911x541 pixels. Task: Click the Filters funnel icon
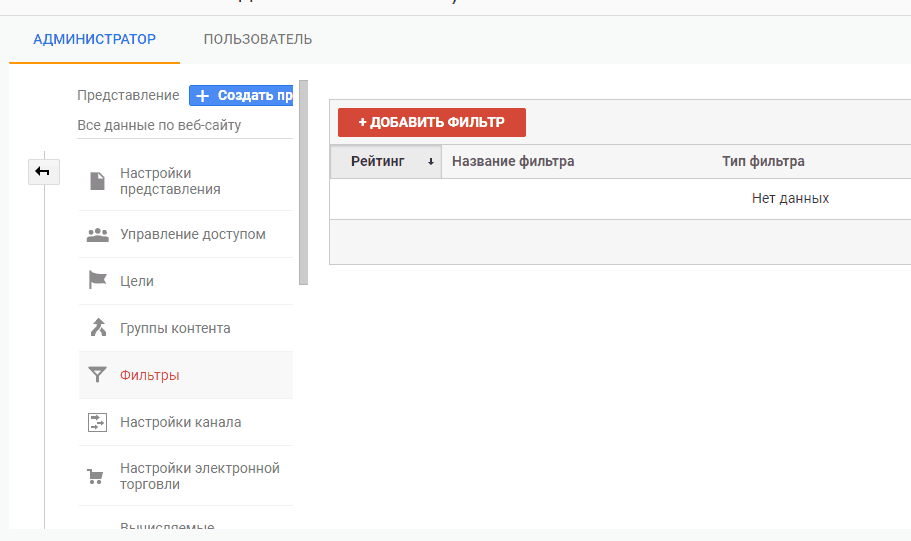point(97,375)
